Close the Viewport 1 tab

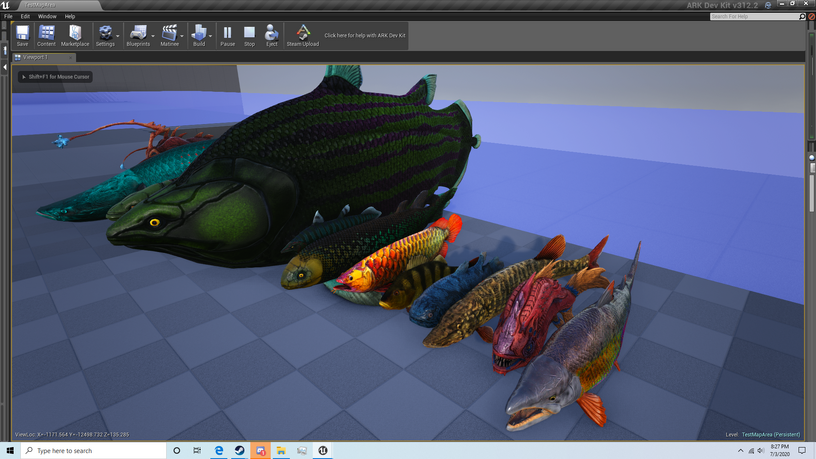(71, 58)
